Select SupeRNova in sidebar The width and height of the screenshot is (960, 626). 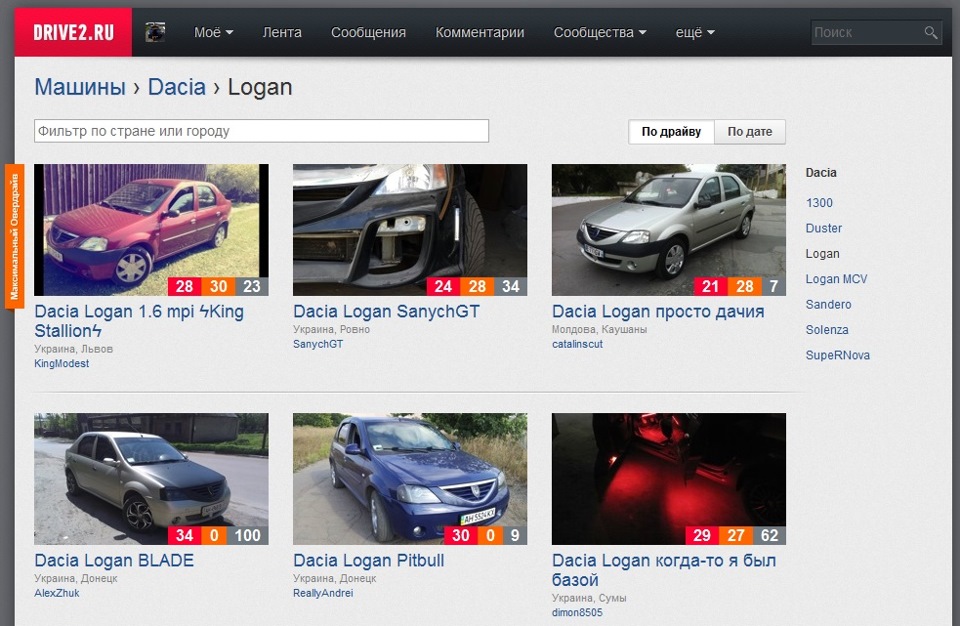point(838,355)
